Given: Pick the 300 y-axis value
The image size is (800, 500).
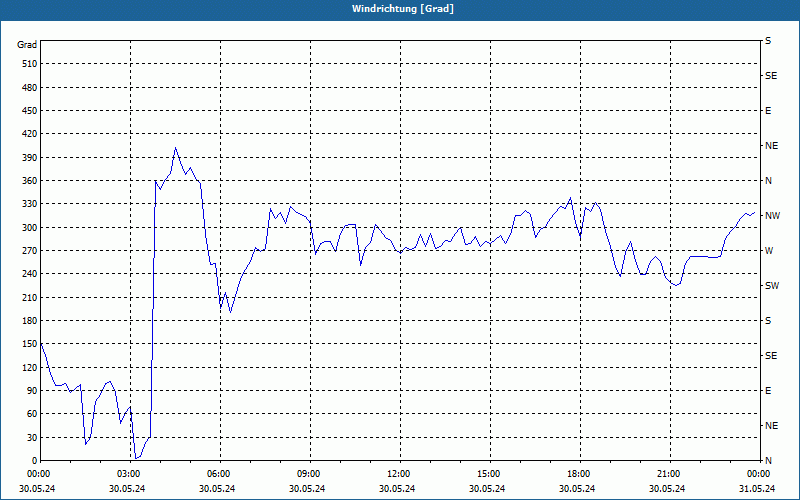Looking at the screenshot, I should click(30, 228).
